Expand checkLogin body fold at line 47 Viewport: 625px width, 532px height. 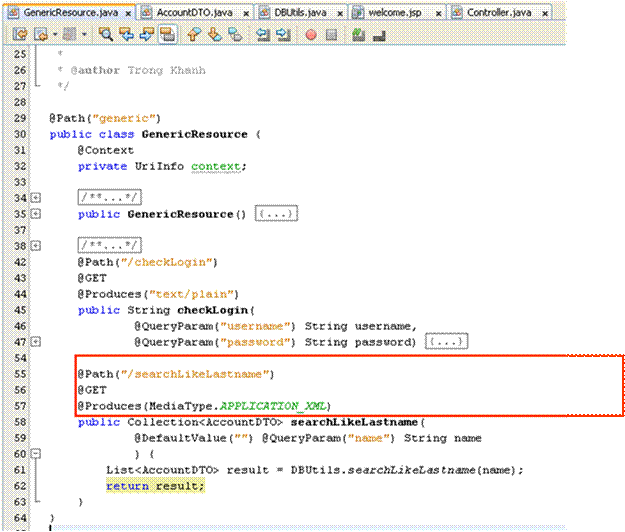point(36,342)
